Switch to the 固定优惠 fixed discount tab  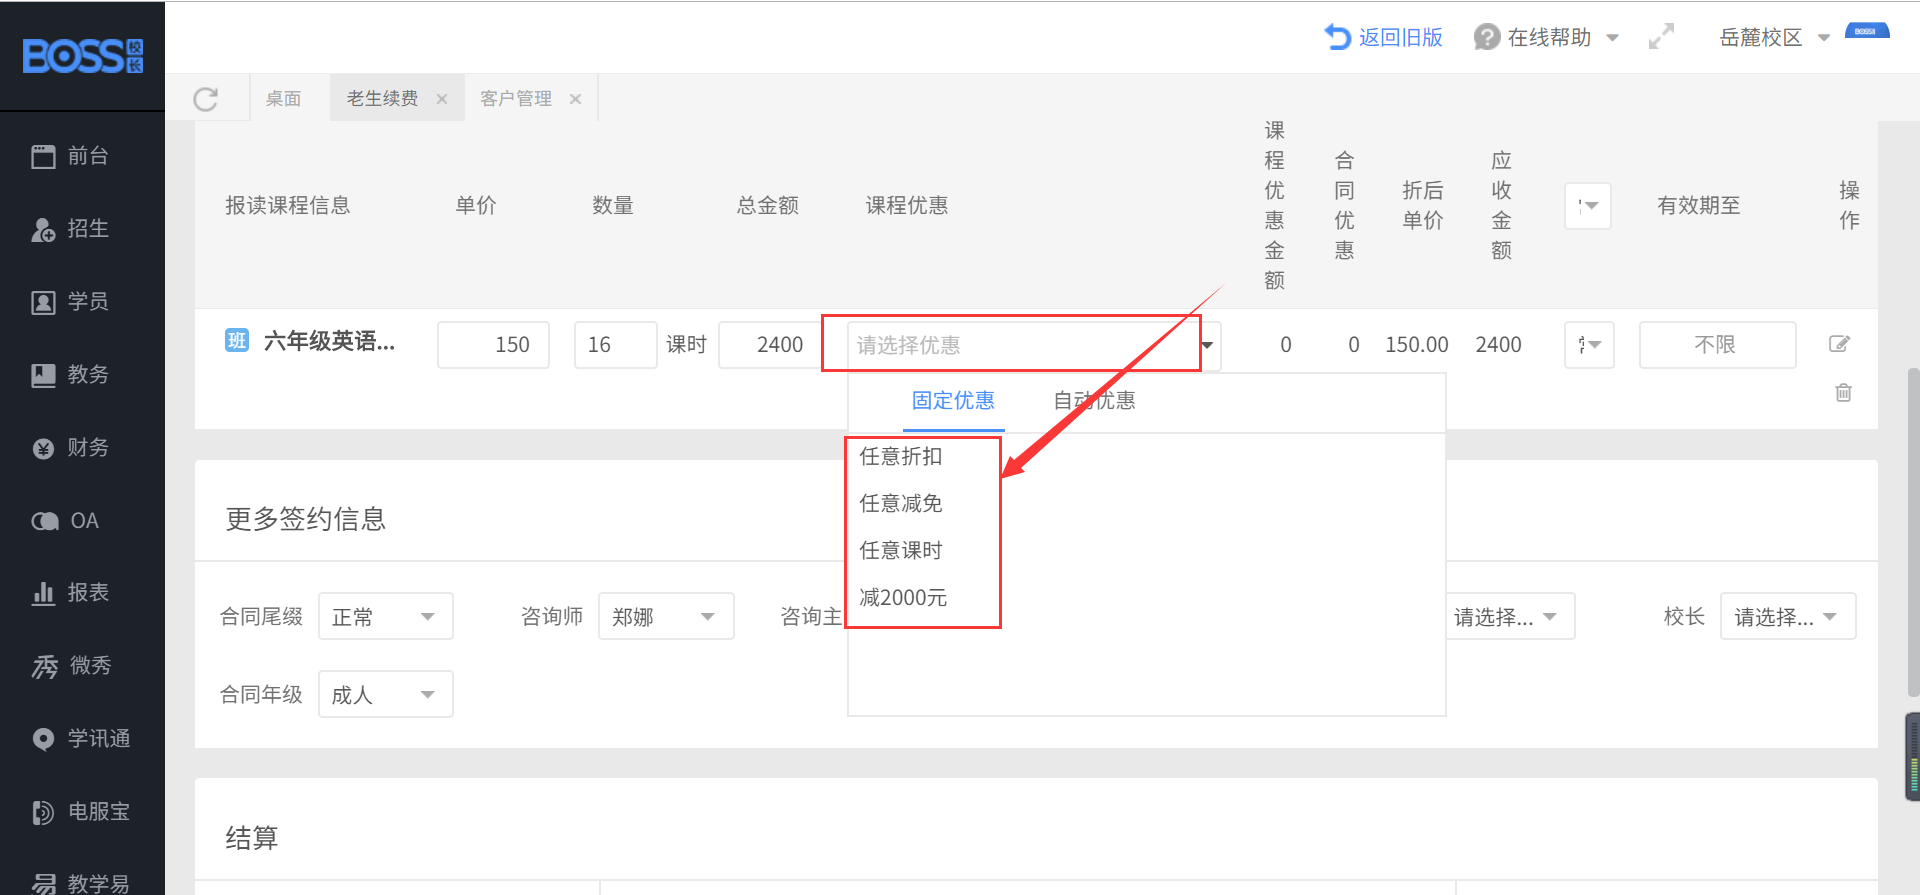click(x=953, y=401)
